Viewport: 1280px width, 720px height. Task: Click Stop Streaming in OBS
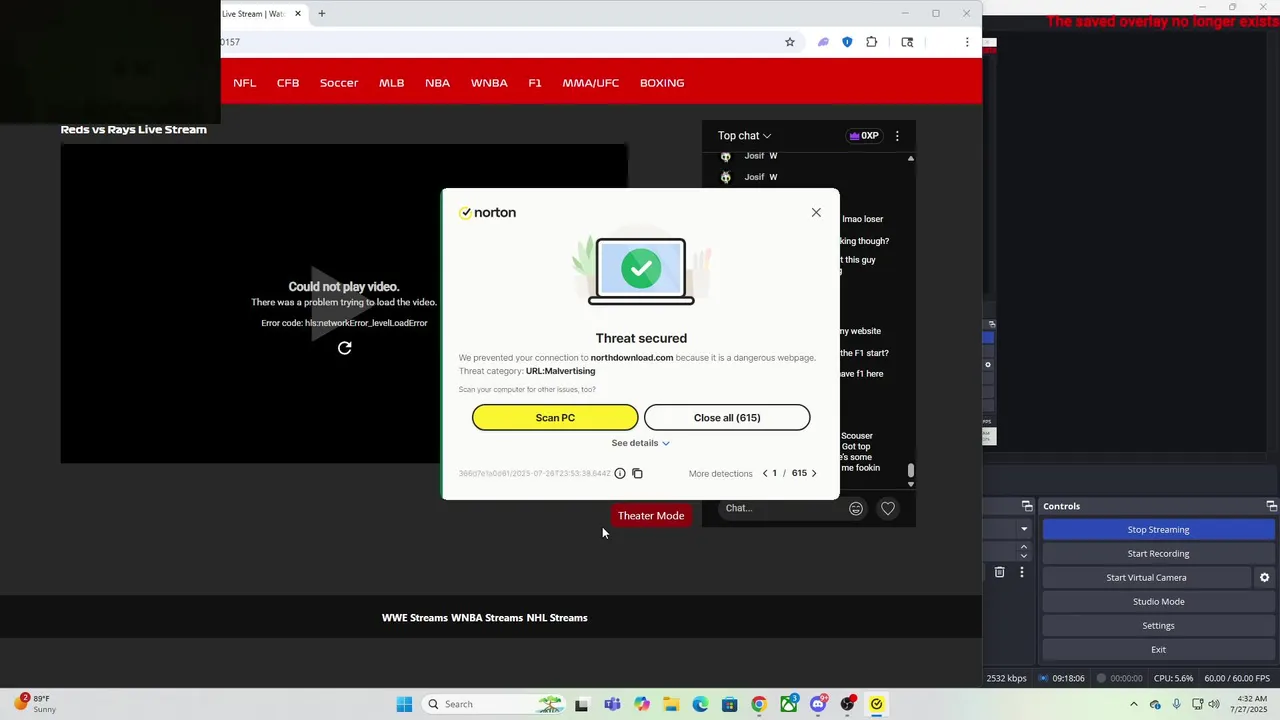(x=1159, y=530)
